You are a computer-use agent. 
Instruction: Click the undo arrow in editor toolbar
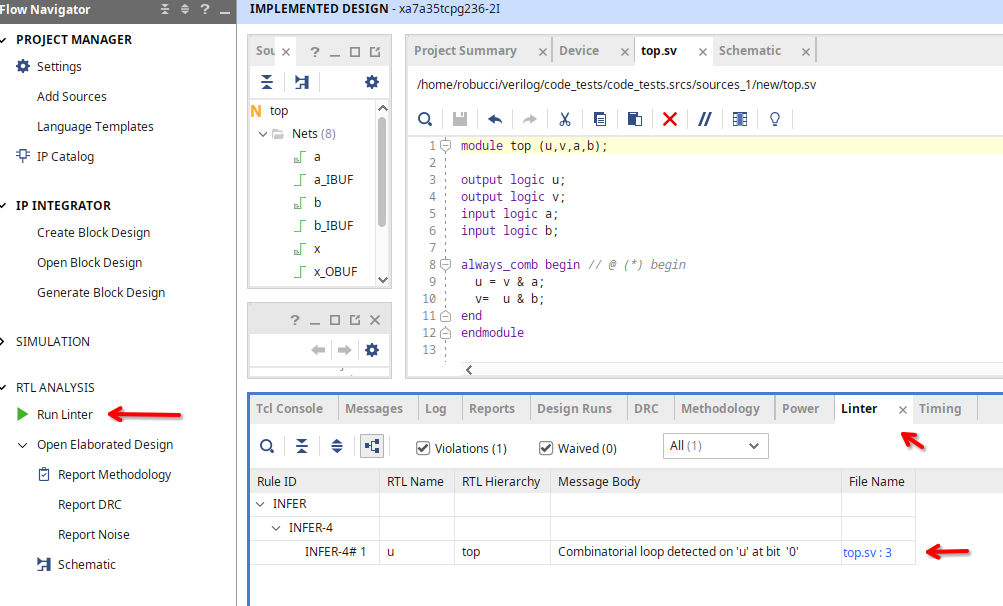pyautogui.click(x=495, y=119)
